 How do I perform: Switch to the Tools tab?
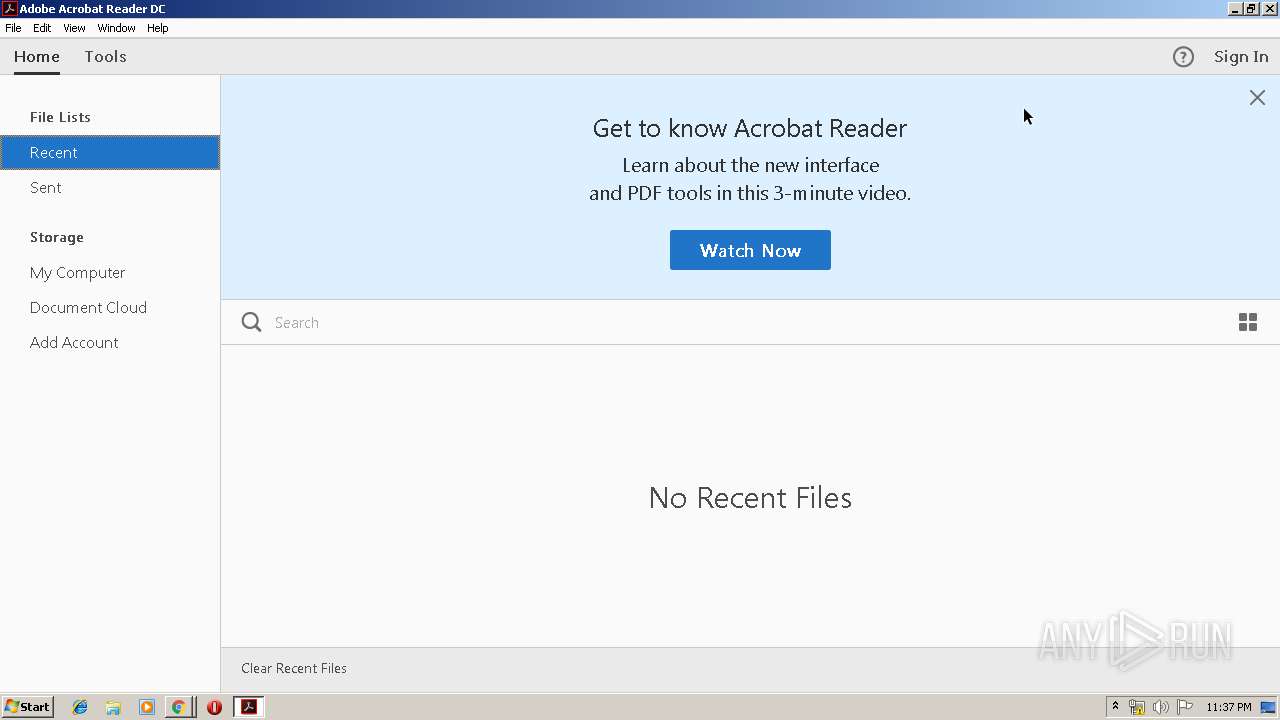[x=105, y=57]
